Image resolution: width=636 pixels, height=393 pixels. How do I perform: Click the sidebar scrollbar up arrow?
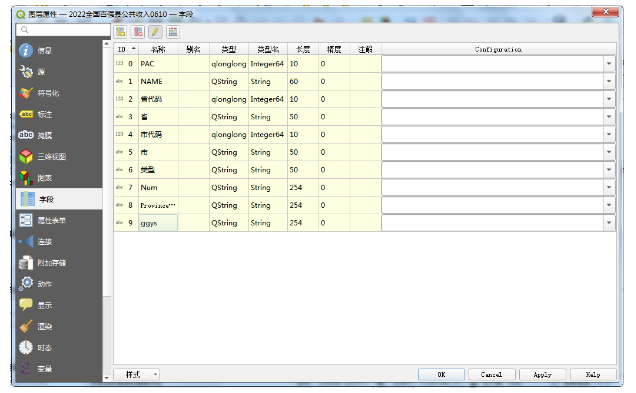[x=106, y=44]
